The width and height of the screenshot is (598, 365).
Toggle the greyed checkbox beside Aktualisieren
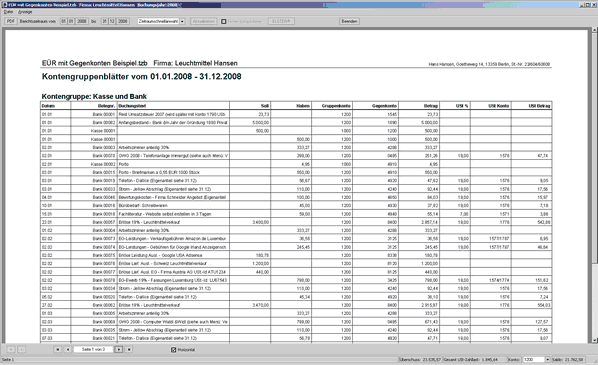224,21
